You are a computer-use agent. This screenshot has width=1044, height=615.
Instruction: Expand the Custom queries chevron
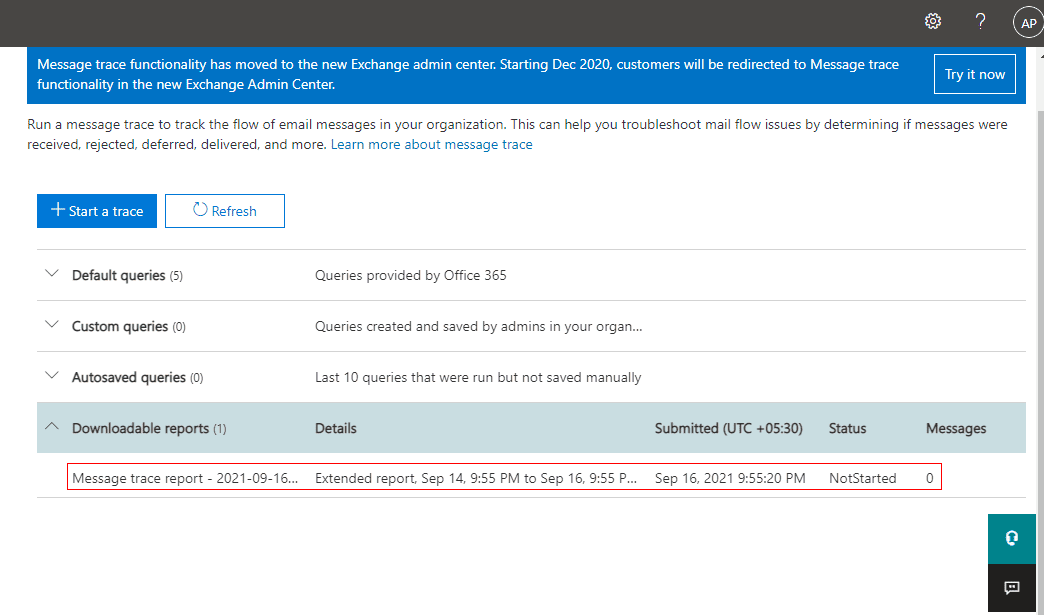coord(53,326)
